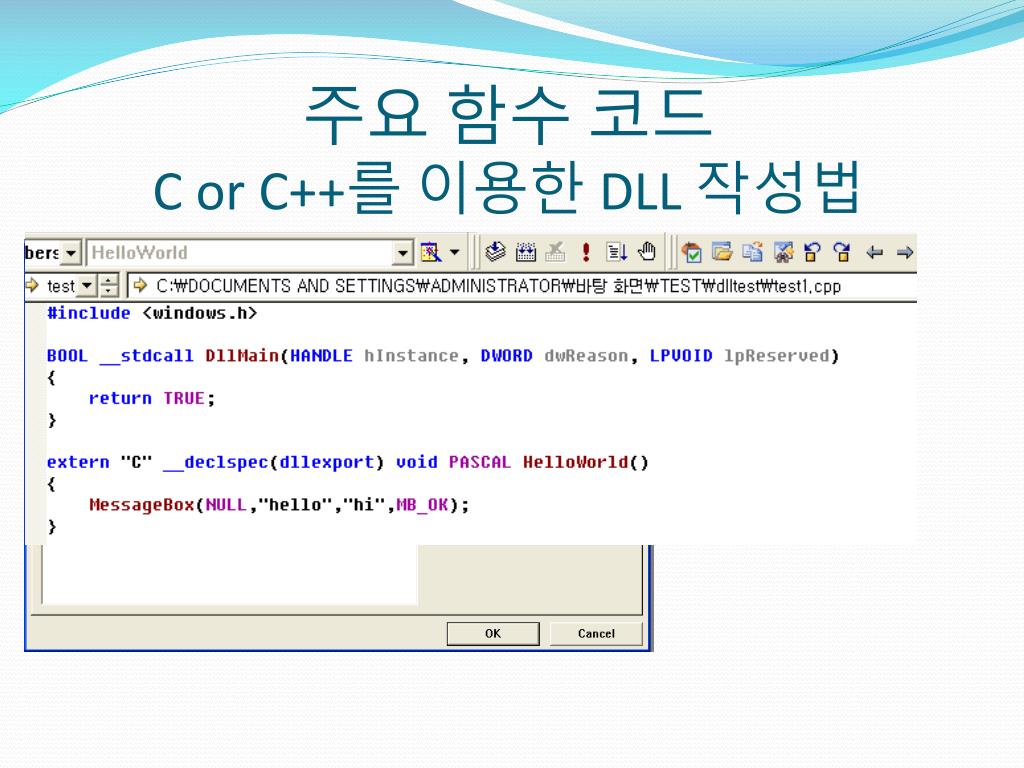Click the '__stdcall' keyword in the code

147,356
